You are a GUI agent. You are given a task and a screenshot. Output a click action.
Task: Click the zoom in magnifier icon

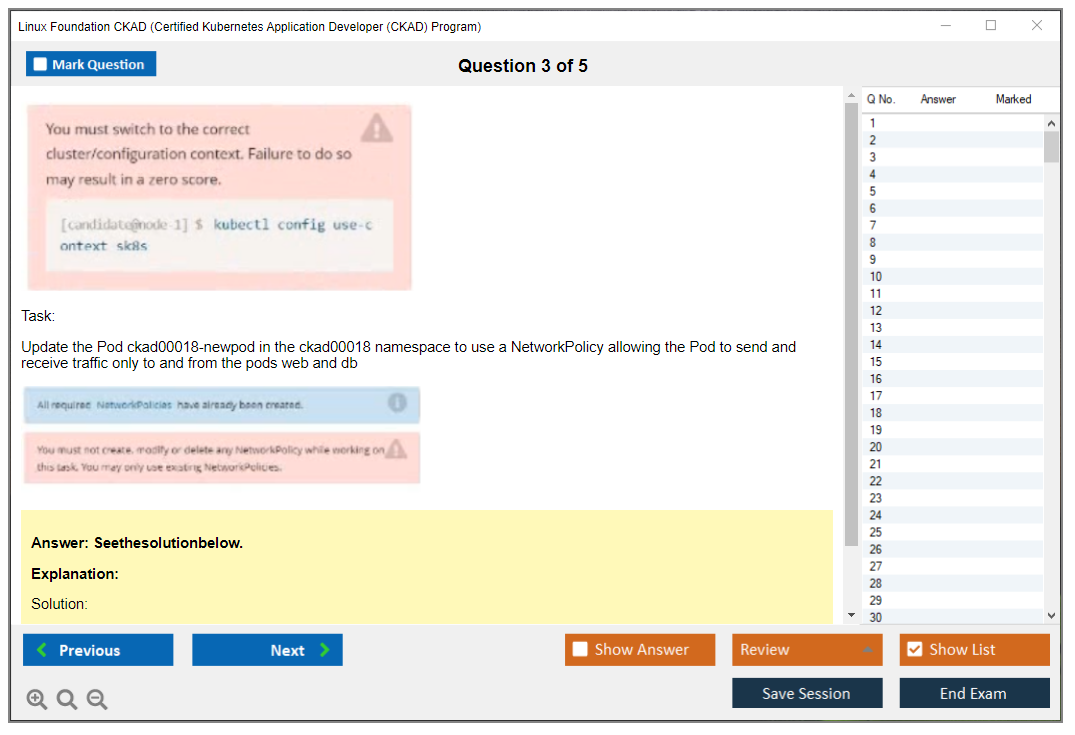[x=37, y=700]
